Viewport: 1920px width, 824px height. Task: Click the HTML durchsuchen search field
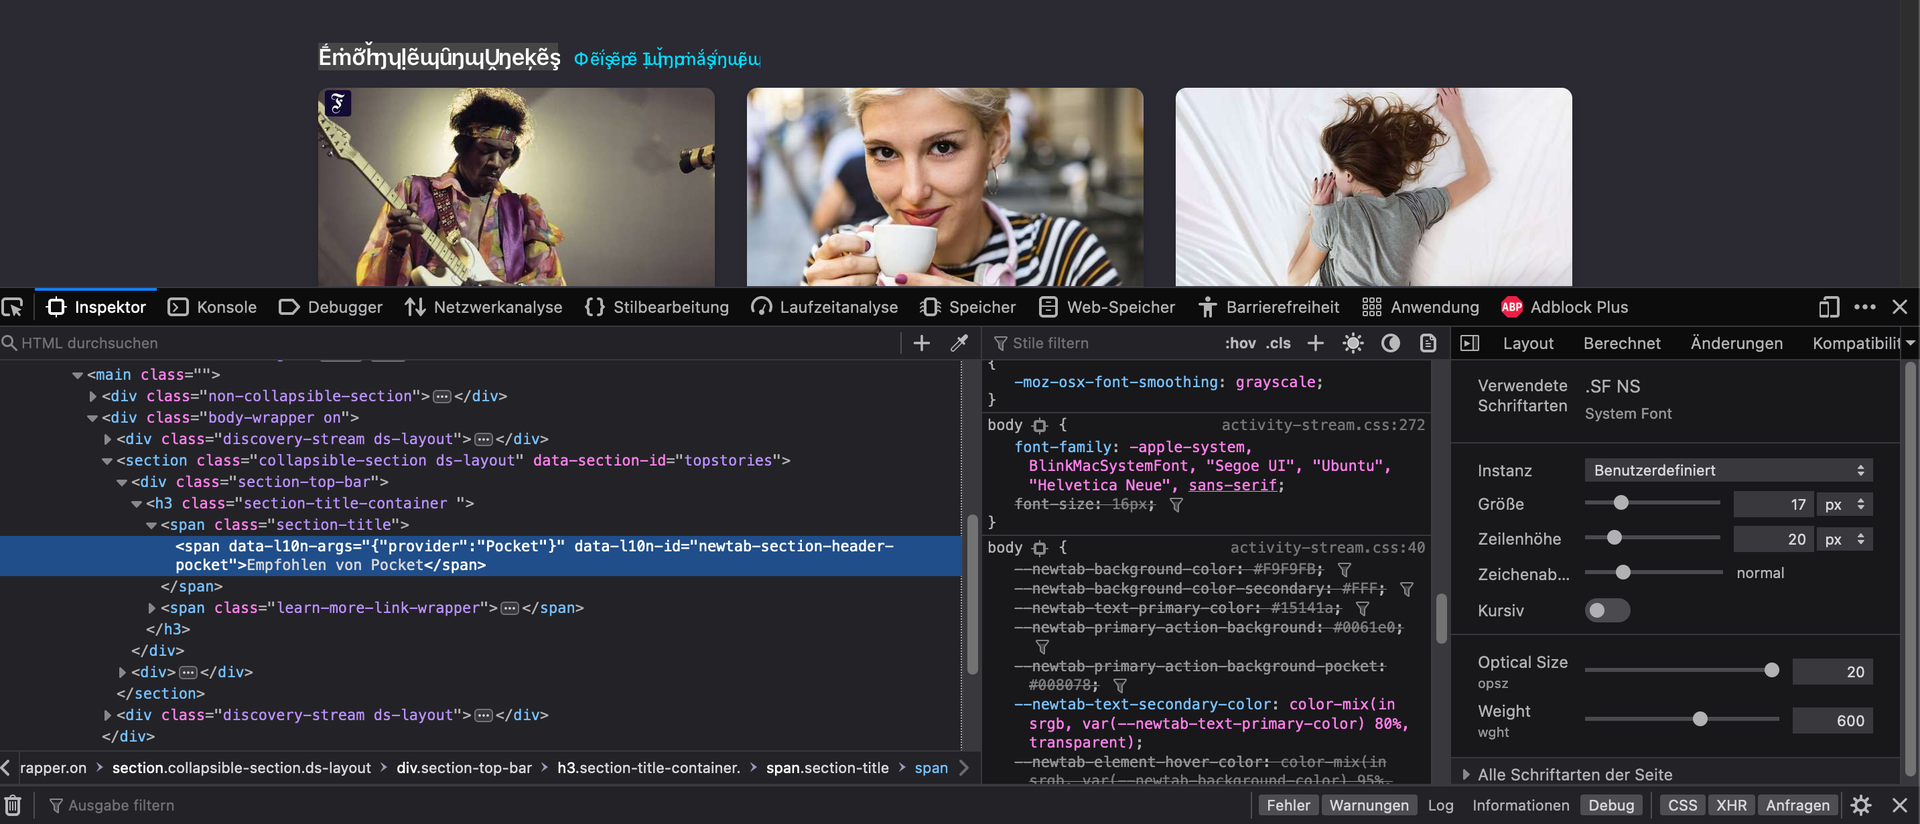click(450, 343)
